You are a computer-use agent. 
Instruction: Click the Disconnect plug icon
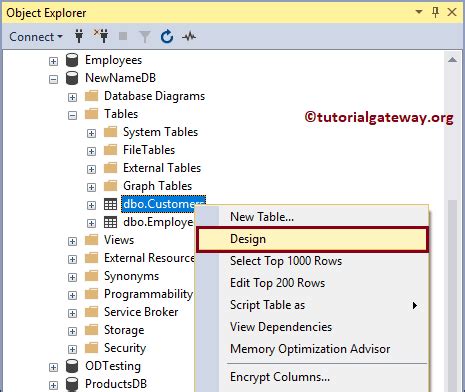(x=101, y=36)
